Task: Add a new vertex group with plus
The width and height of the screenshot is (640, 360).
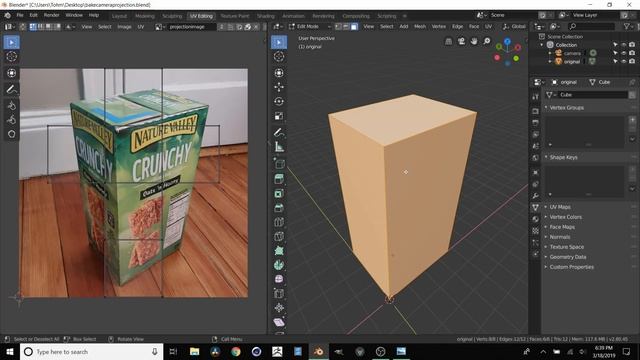Action: click(632, 120)
